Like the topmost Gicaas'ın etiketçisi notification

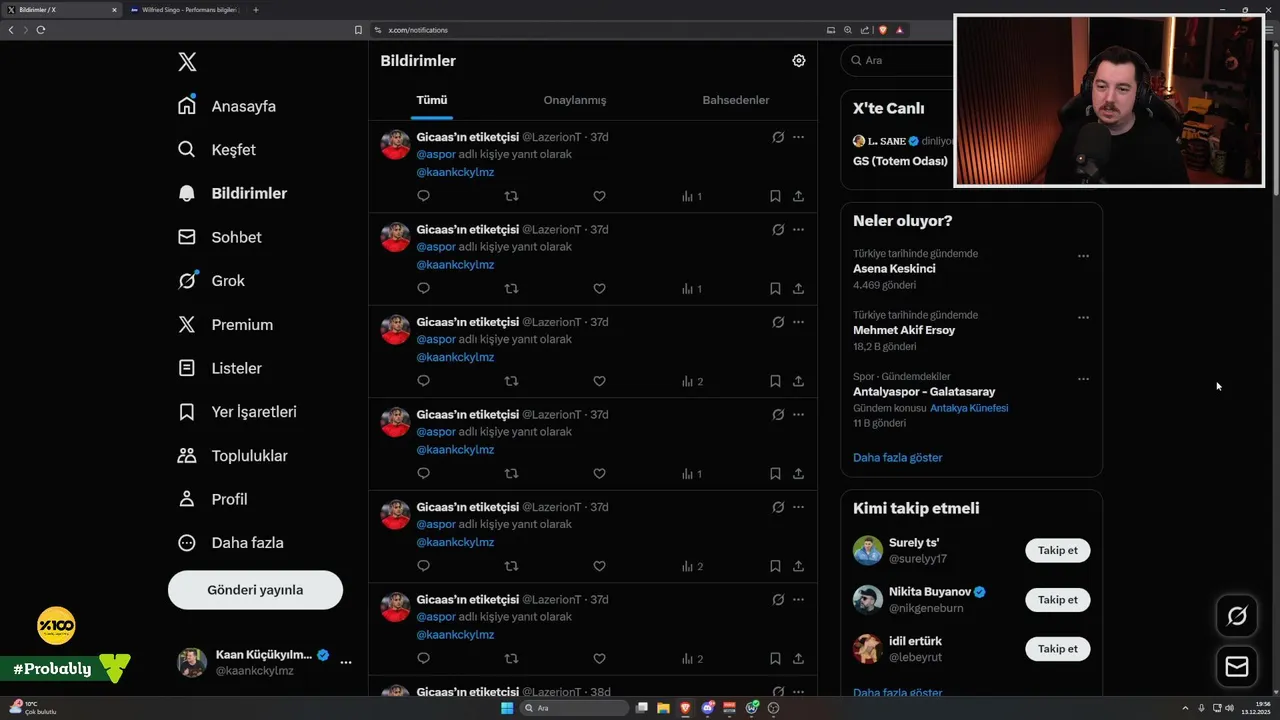(x=599, y=196)
